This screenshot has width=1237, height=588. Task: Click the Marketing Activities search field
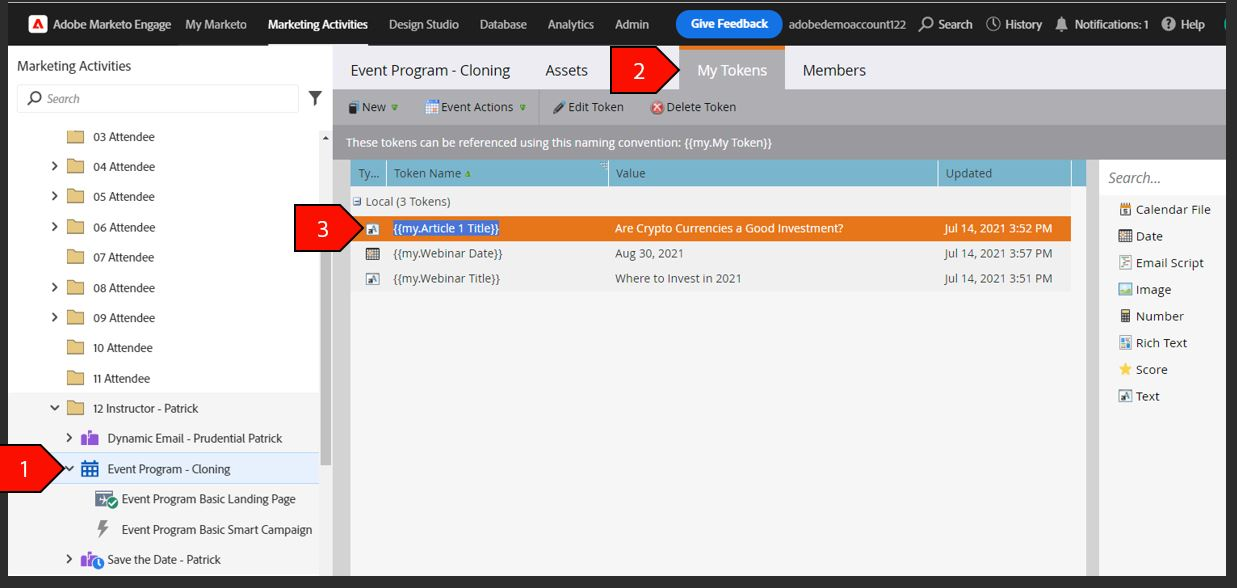(158, 98)
